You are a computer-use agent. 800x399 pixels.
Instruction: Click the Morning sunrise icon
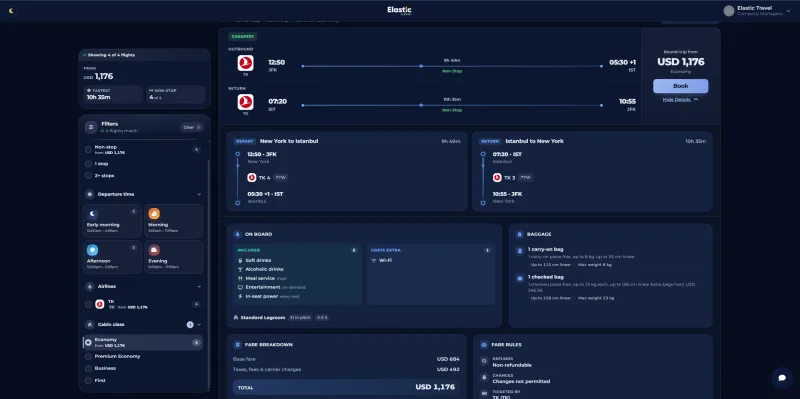pos(154,214)
